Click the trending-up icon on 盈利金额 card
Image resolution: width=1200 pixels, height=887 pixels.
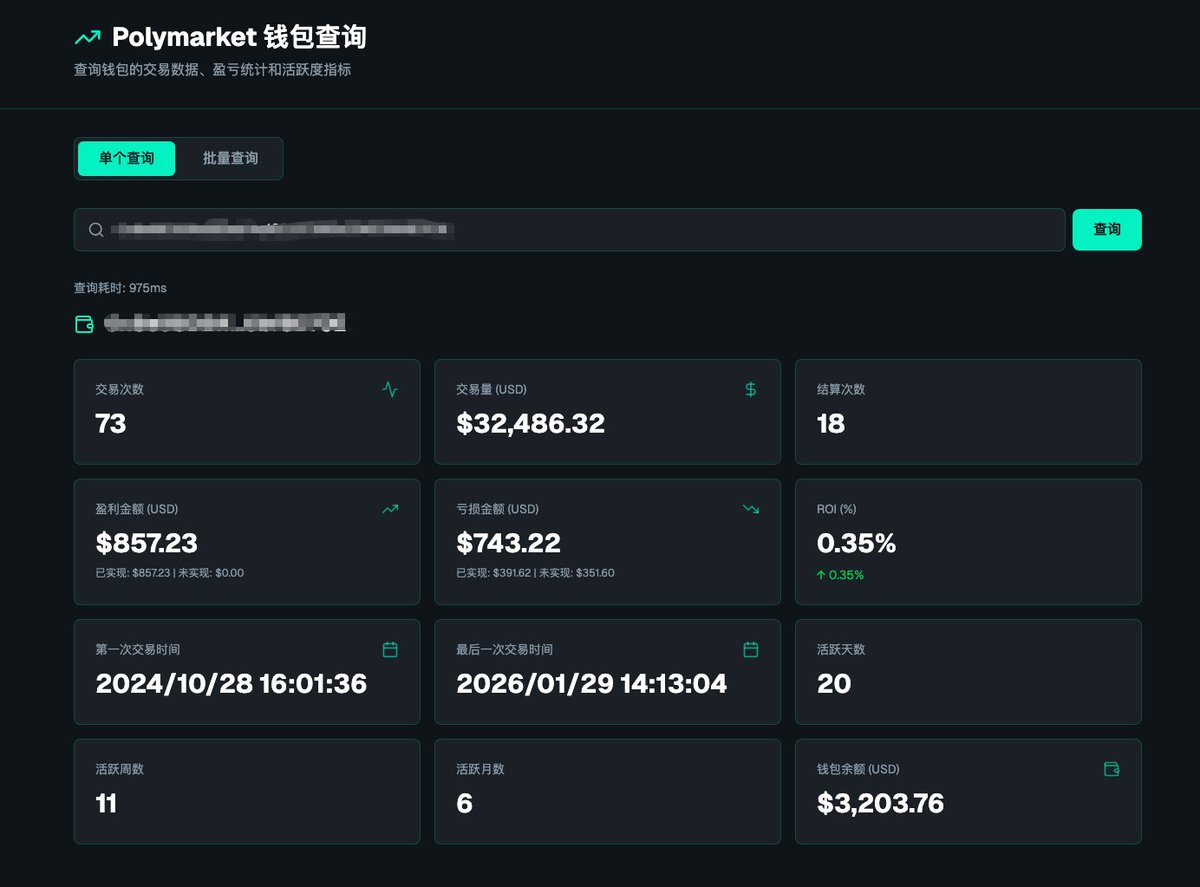point(390,509)
